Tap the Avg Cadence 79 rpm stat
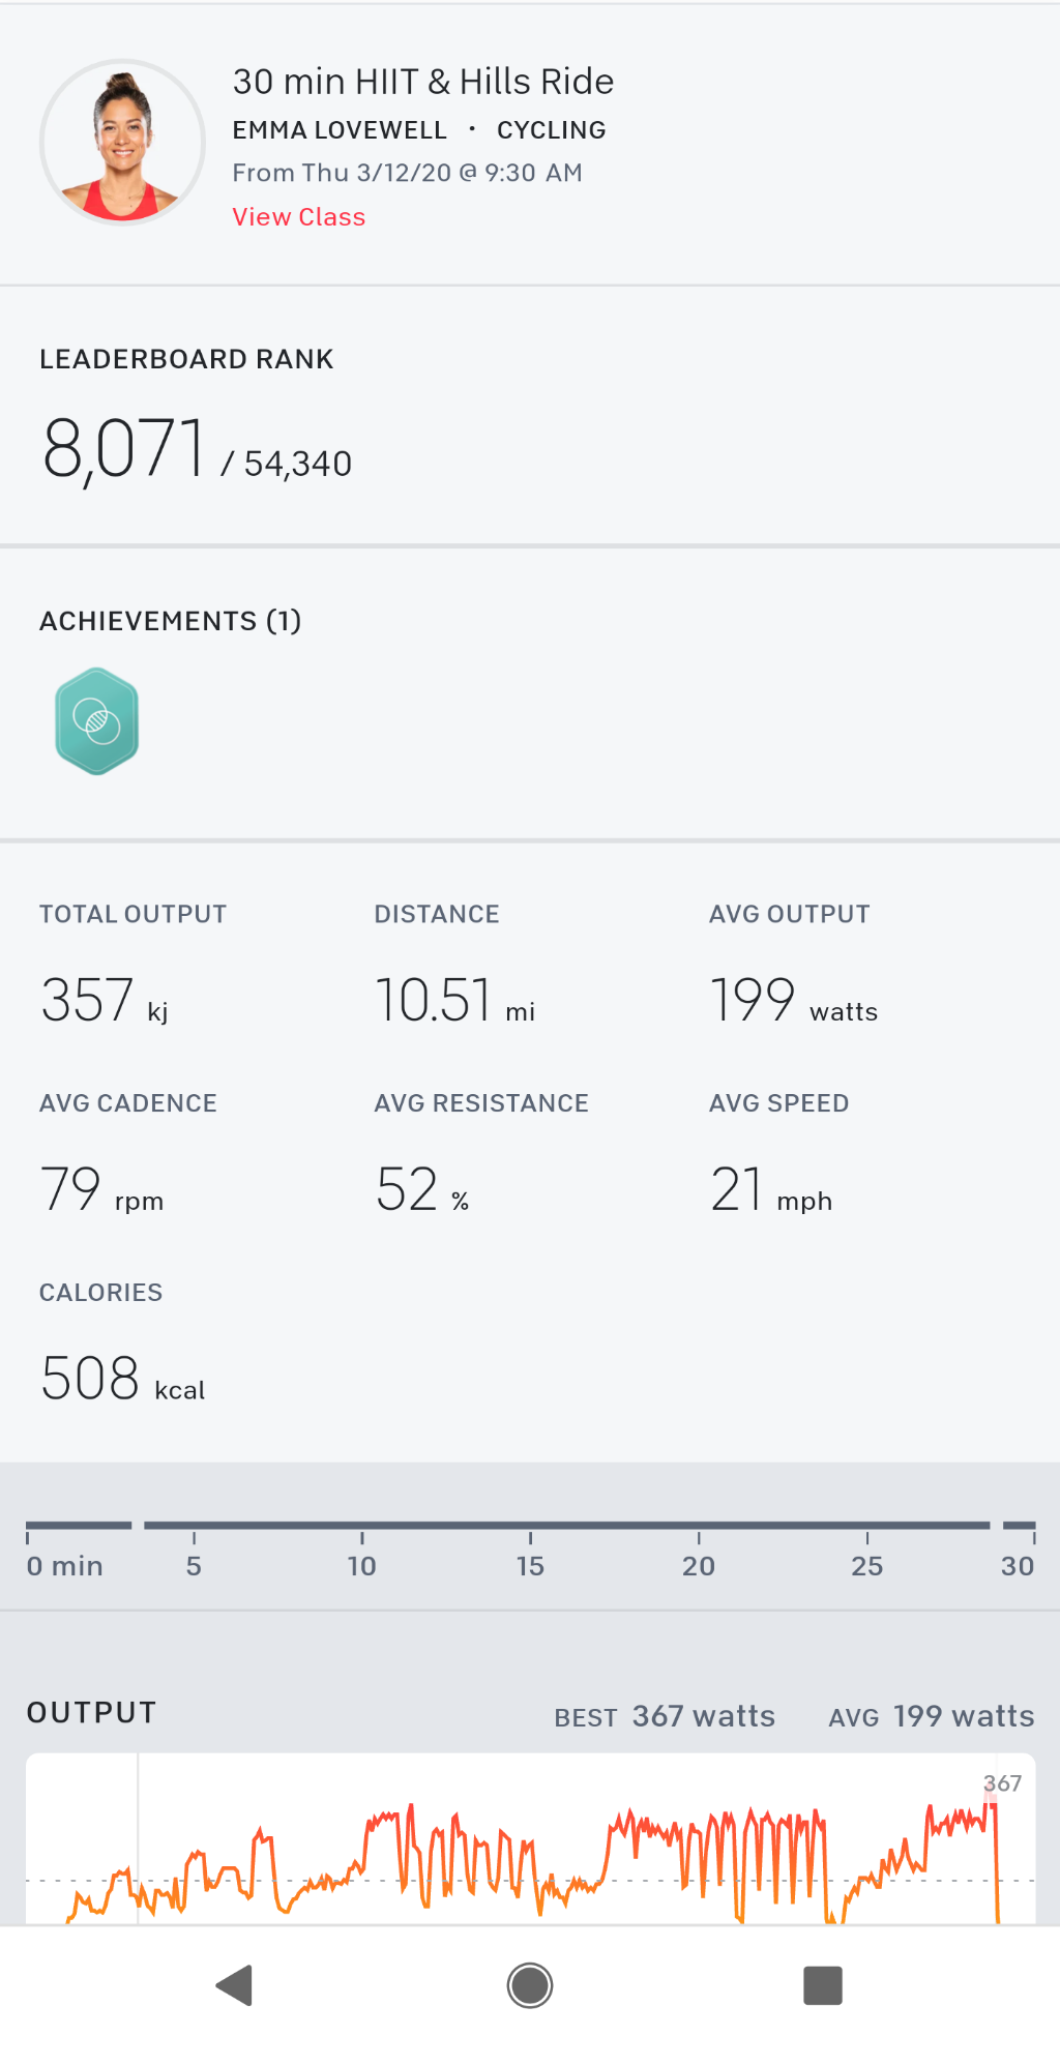This screenshot has height=2048, width=1060. [101, 1189]
